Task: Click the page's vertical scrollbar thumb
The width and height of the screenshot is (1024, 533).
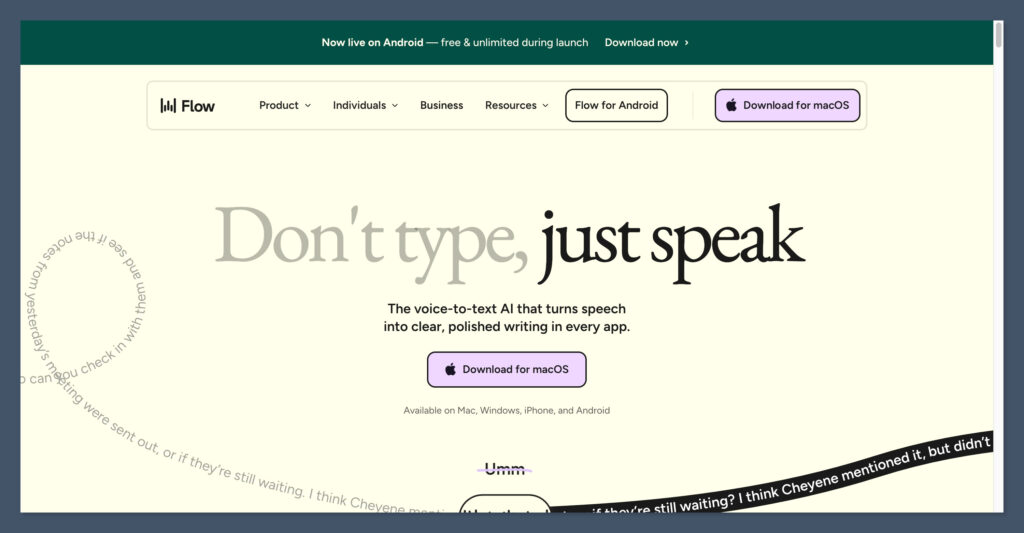Action: coord(998,33)
